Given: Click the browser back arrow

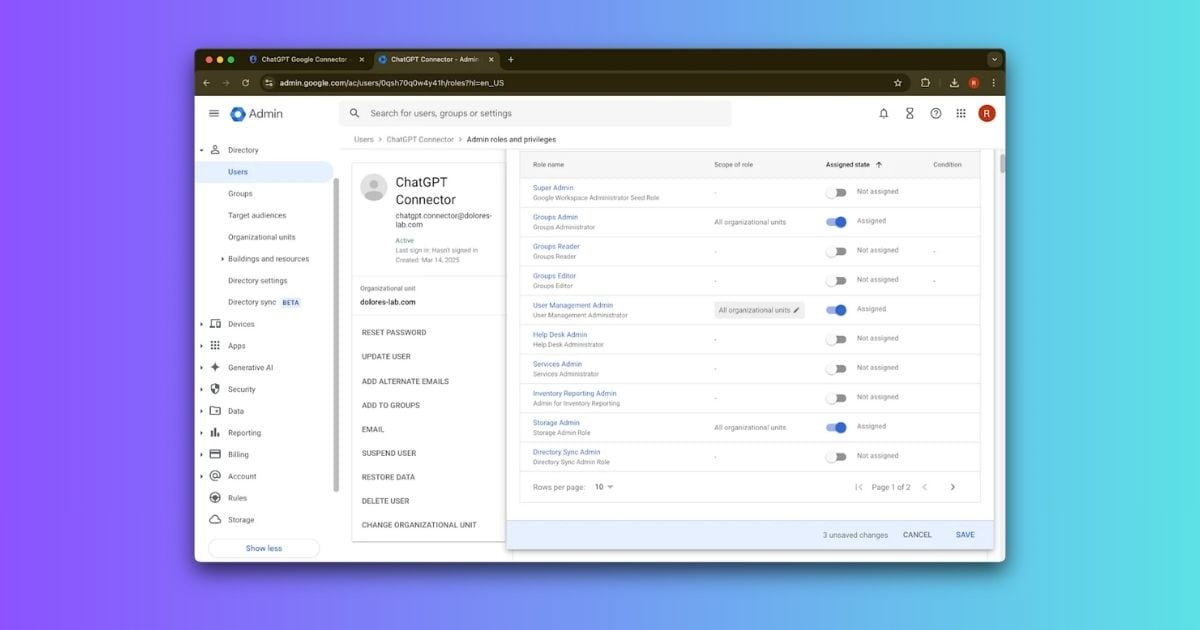Looking at the screenshot, I should (207, 83).
